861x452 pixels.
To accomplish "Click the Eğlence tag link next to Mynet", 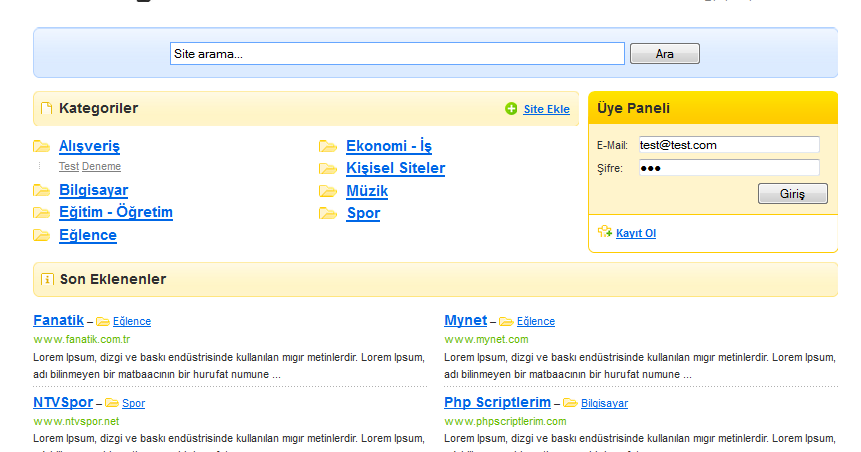I will (536, 321).
